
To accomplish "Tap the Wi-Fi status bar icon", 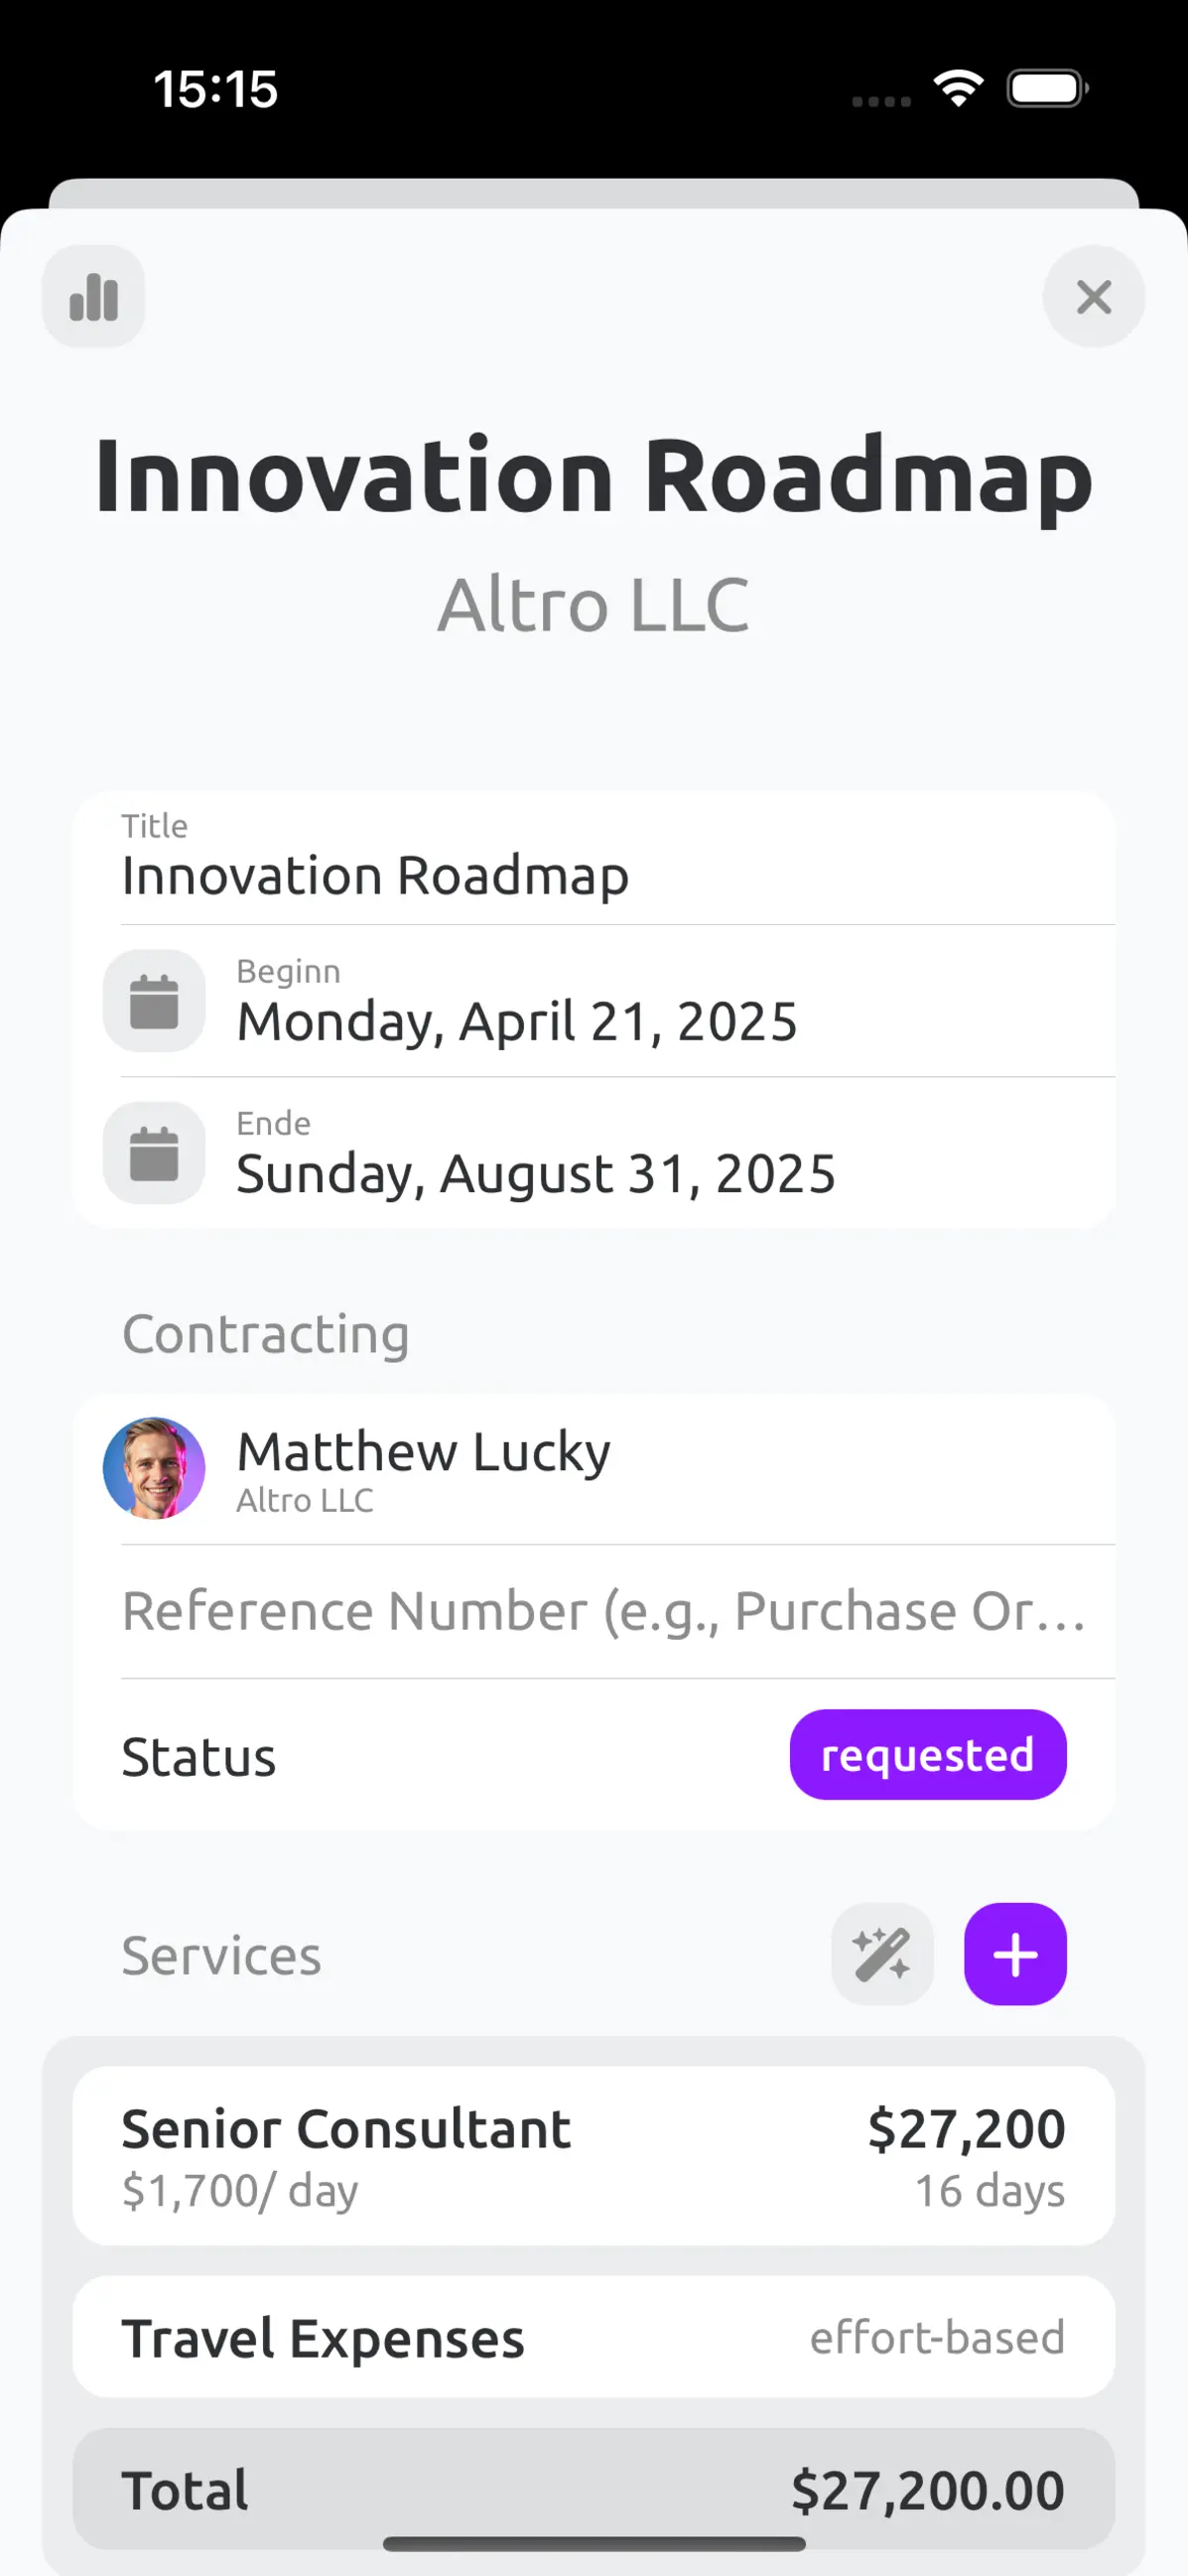I will (958, 89).
